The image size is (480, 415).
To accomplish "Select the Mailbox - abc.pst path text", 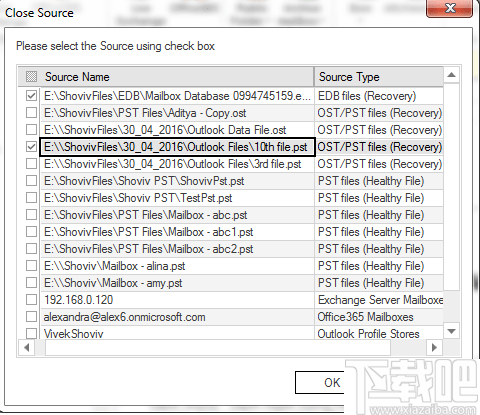I will (145, 215).
